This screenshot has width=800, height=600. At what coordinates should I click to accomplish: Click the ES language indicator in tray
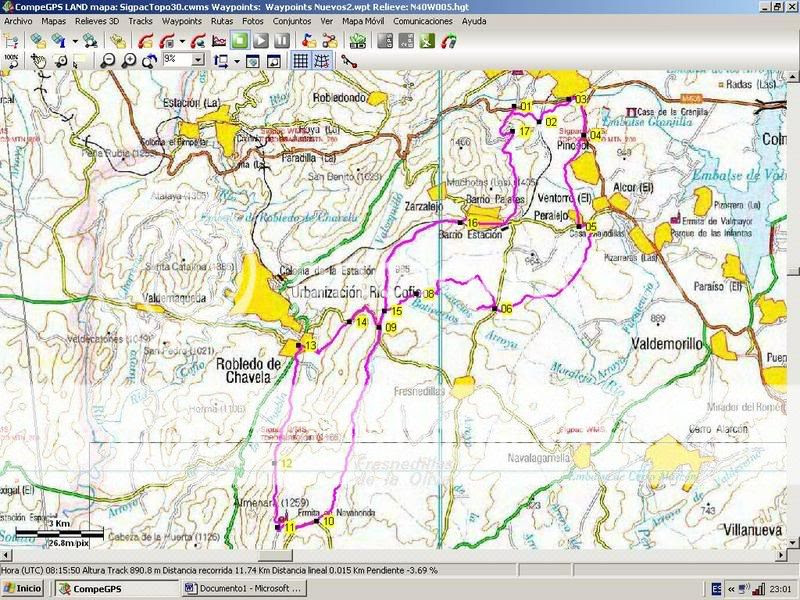pos(716,589)
